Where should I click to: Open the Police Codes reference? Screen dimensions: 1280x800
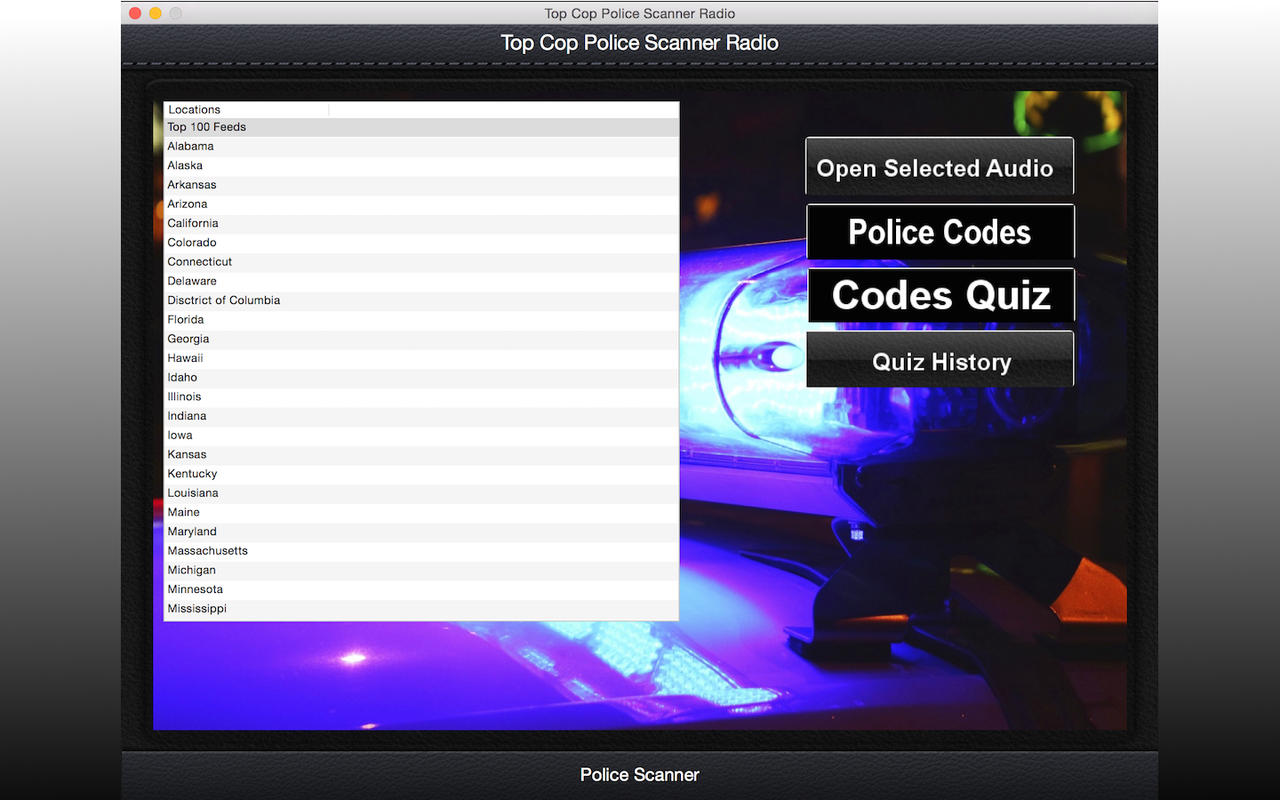coord(940,232)
